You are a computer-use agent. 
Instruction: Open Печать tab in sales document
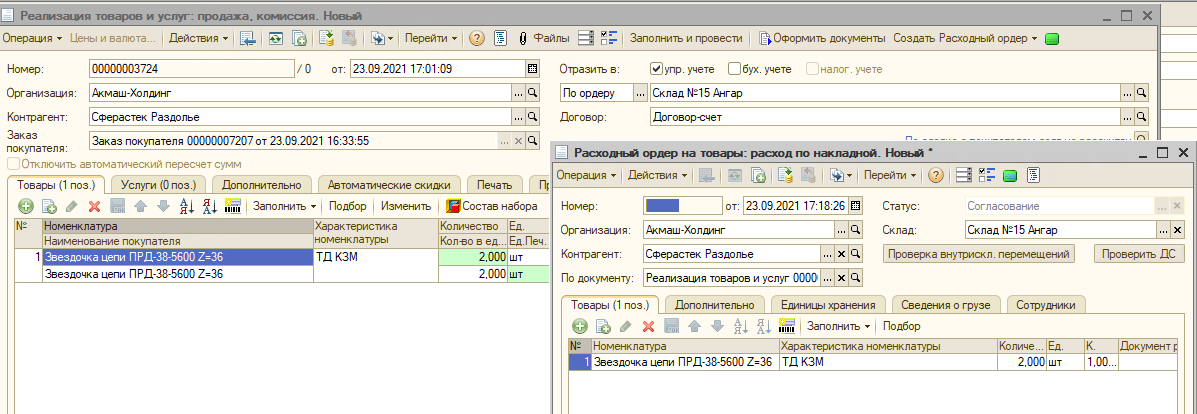point(495,184)
